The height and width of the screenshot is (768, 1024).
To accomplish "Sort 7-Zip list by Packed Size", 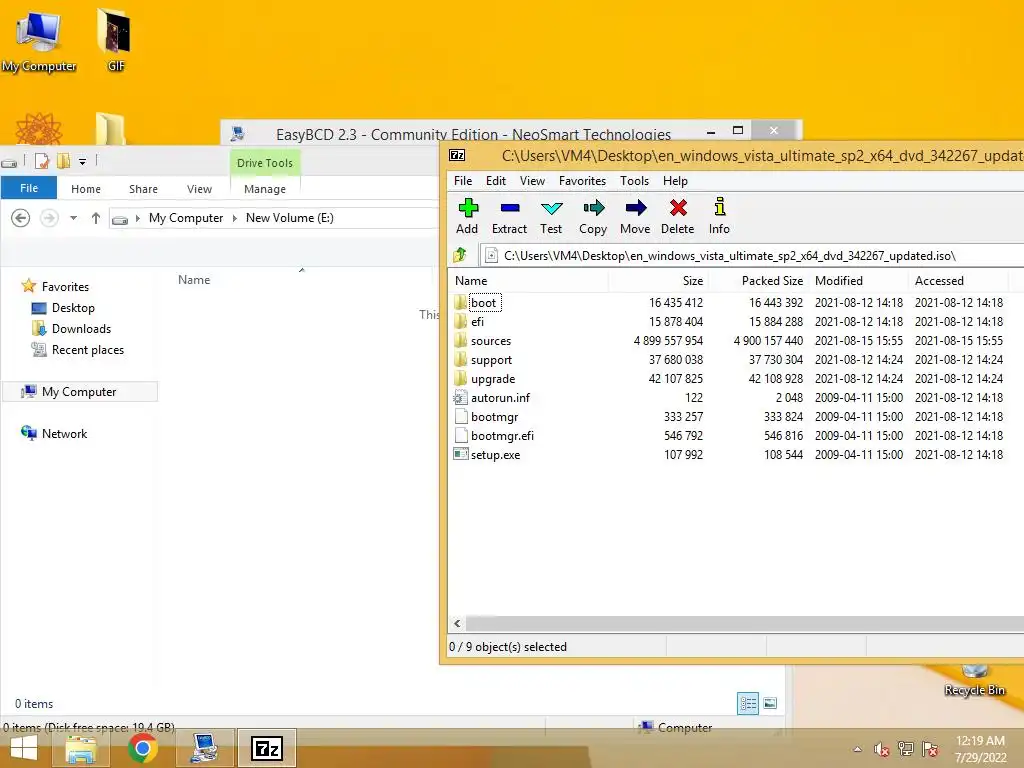I will 759,281.
